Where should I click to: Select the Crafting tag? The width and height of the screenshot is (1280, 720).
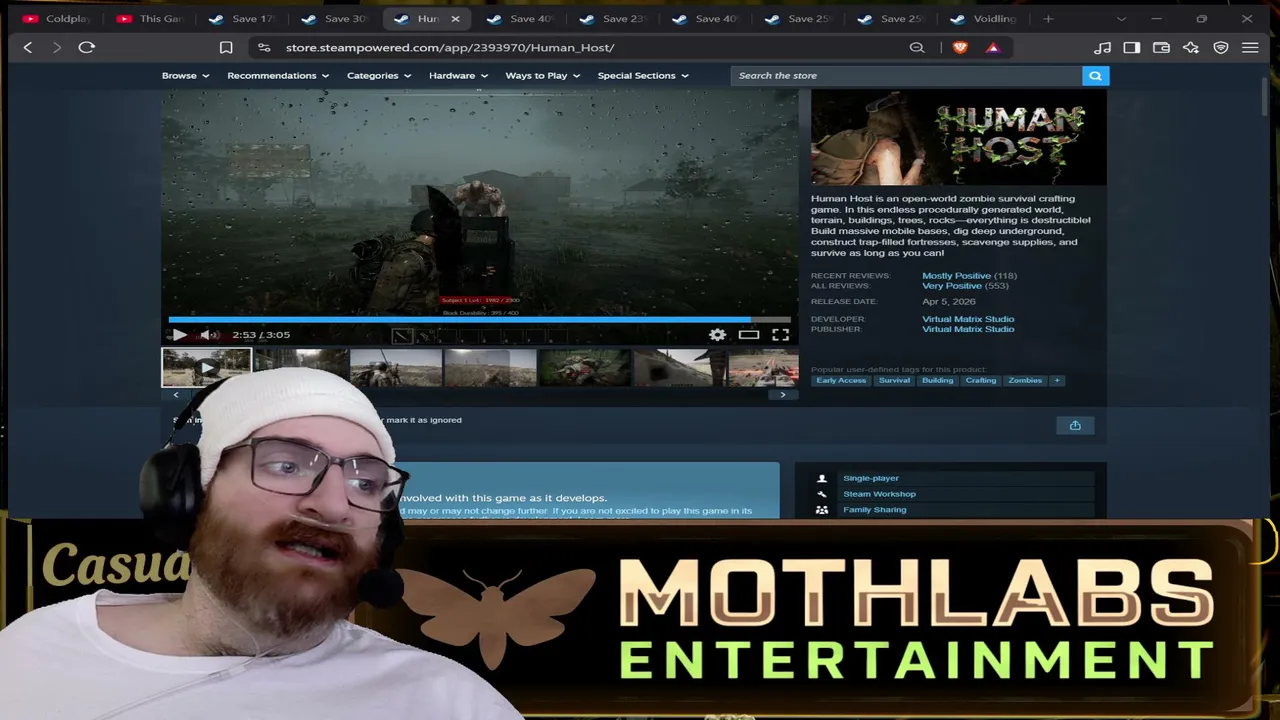point(981,380)
